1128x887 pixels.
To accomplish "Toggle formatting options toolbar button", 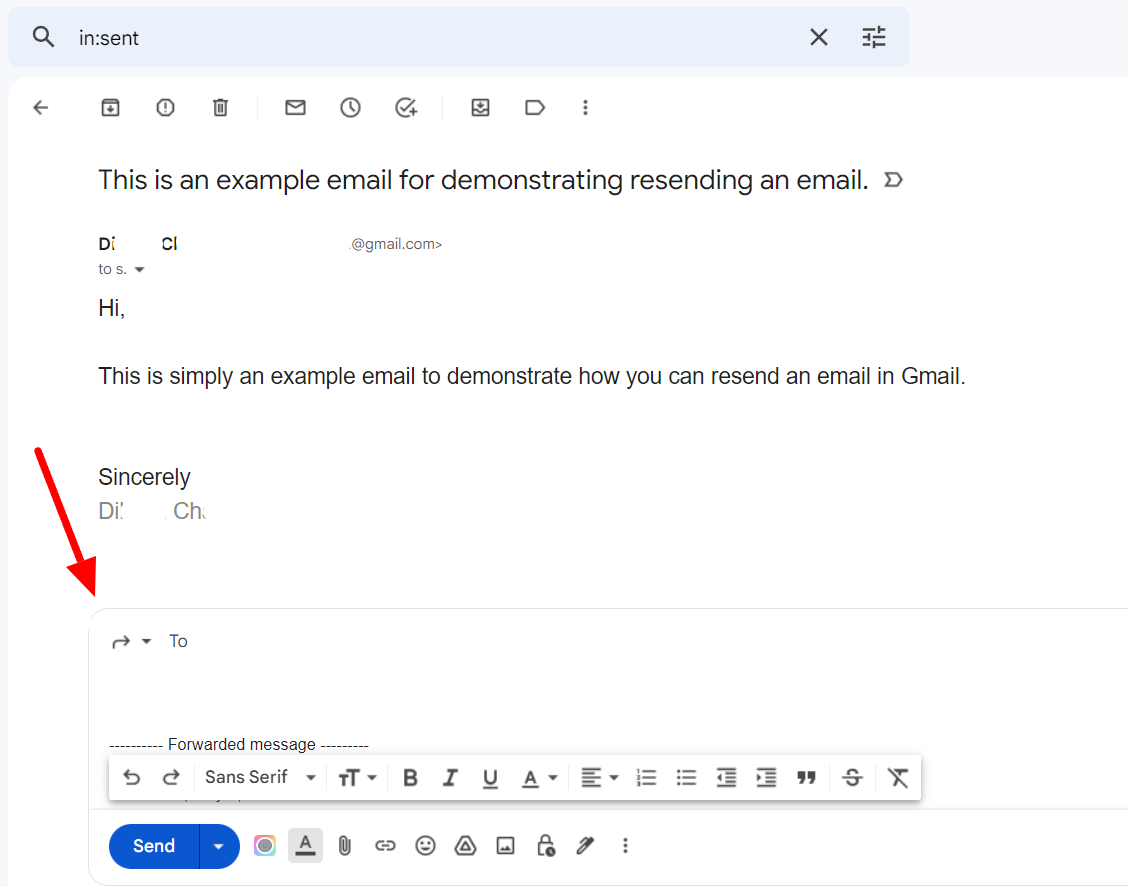I will tap(305, 845).
